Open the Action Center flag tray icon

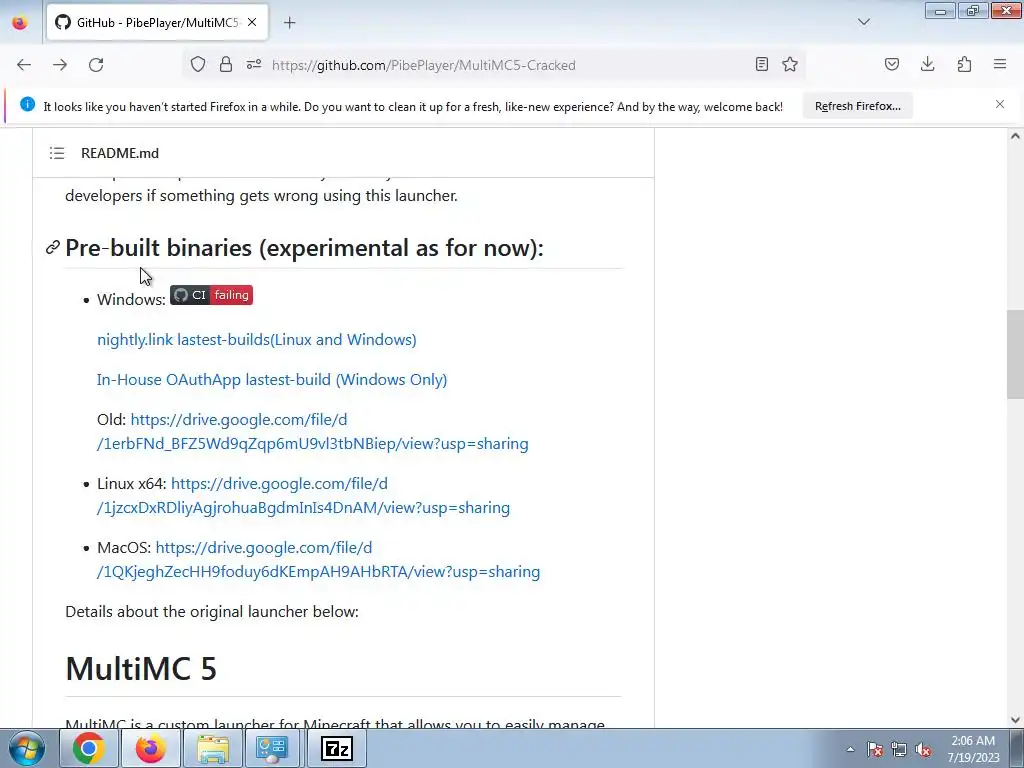tap(874, 749)
